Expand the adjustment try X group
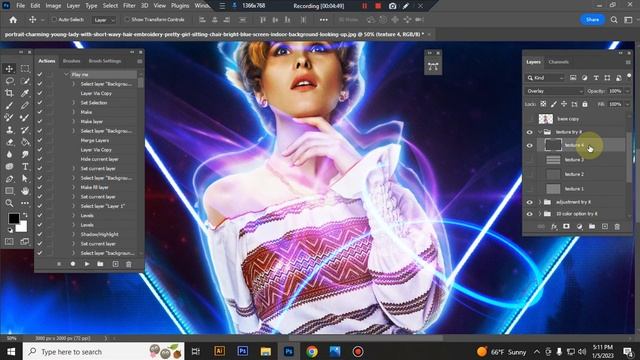The width and height of the screenshot is (640, 360). tap(540, 202)
